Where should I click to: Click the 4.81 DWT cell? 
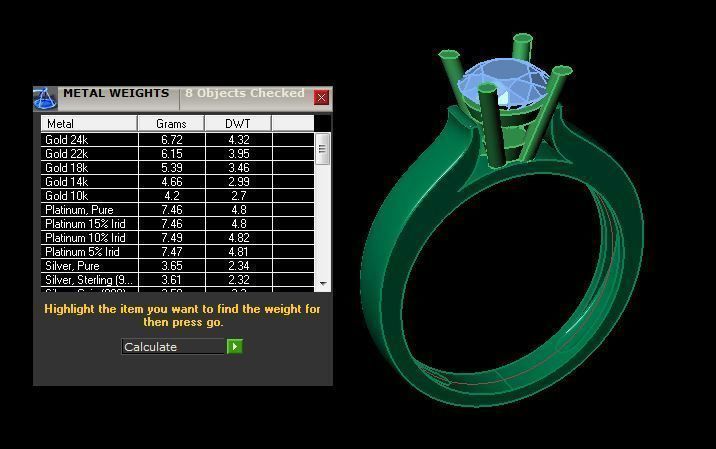point(239,252)
